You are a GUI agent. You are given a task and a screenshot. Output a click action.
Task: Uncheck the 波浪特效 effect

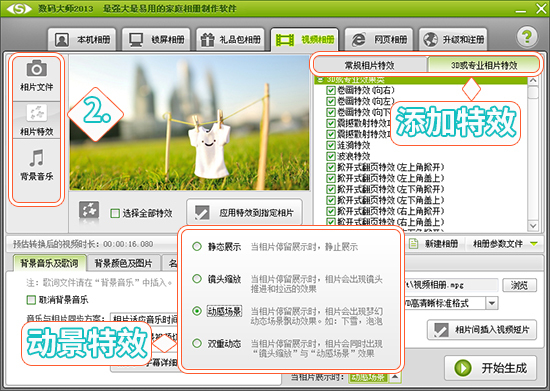pyautogui.click(x=330, y=156)
